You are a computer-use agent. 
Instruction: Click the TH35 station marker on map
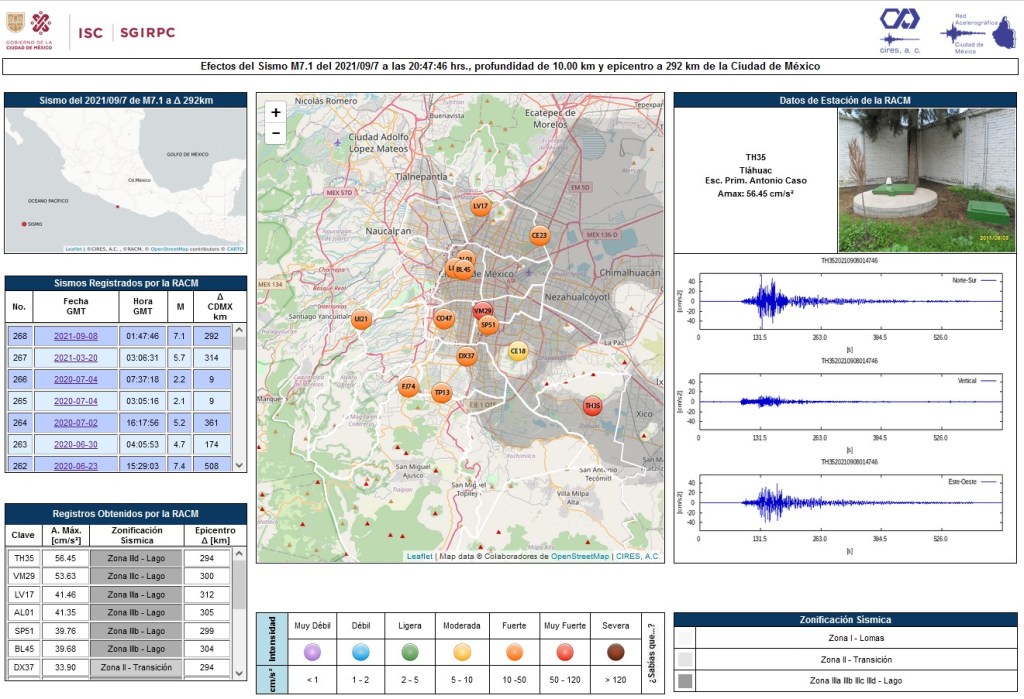(592, 406)
